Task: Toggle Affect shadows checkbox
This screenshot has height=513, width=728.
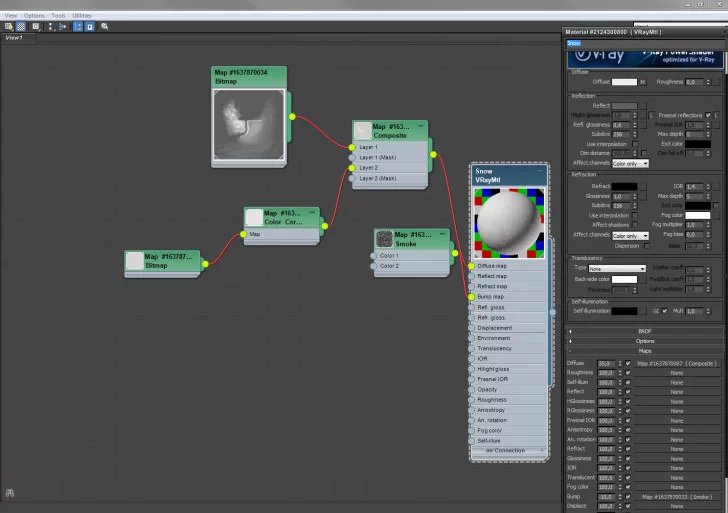Action: coord(635,225)
